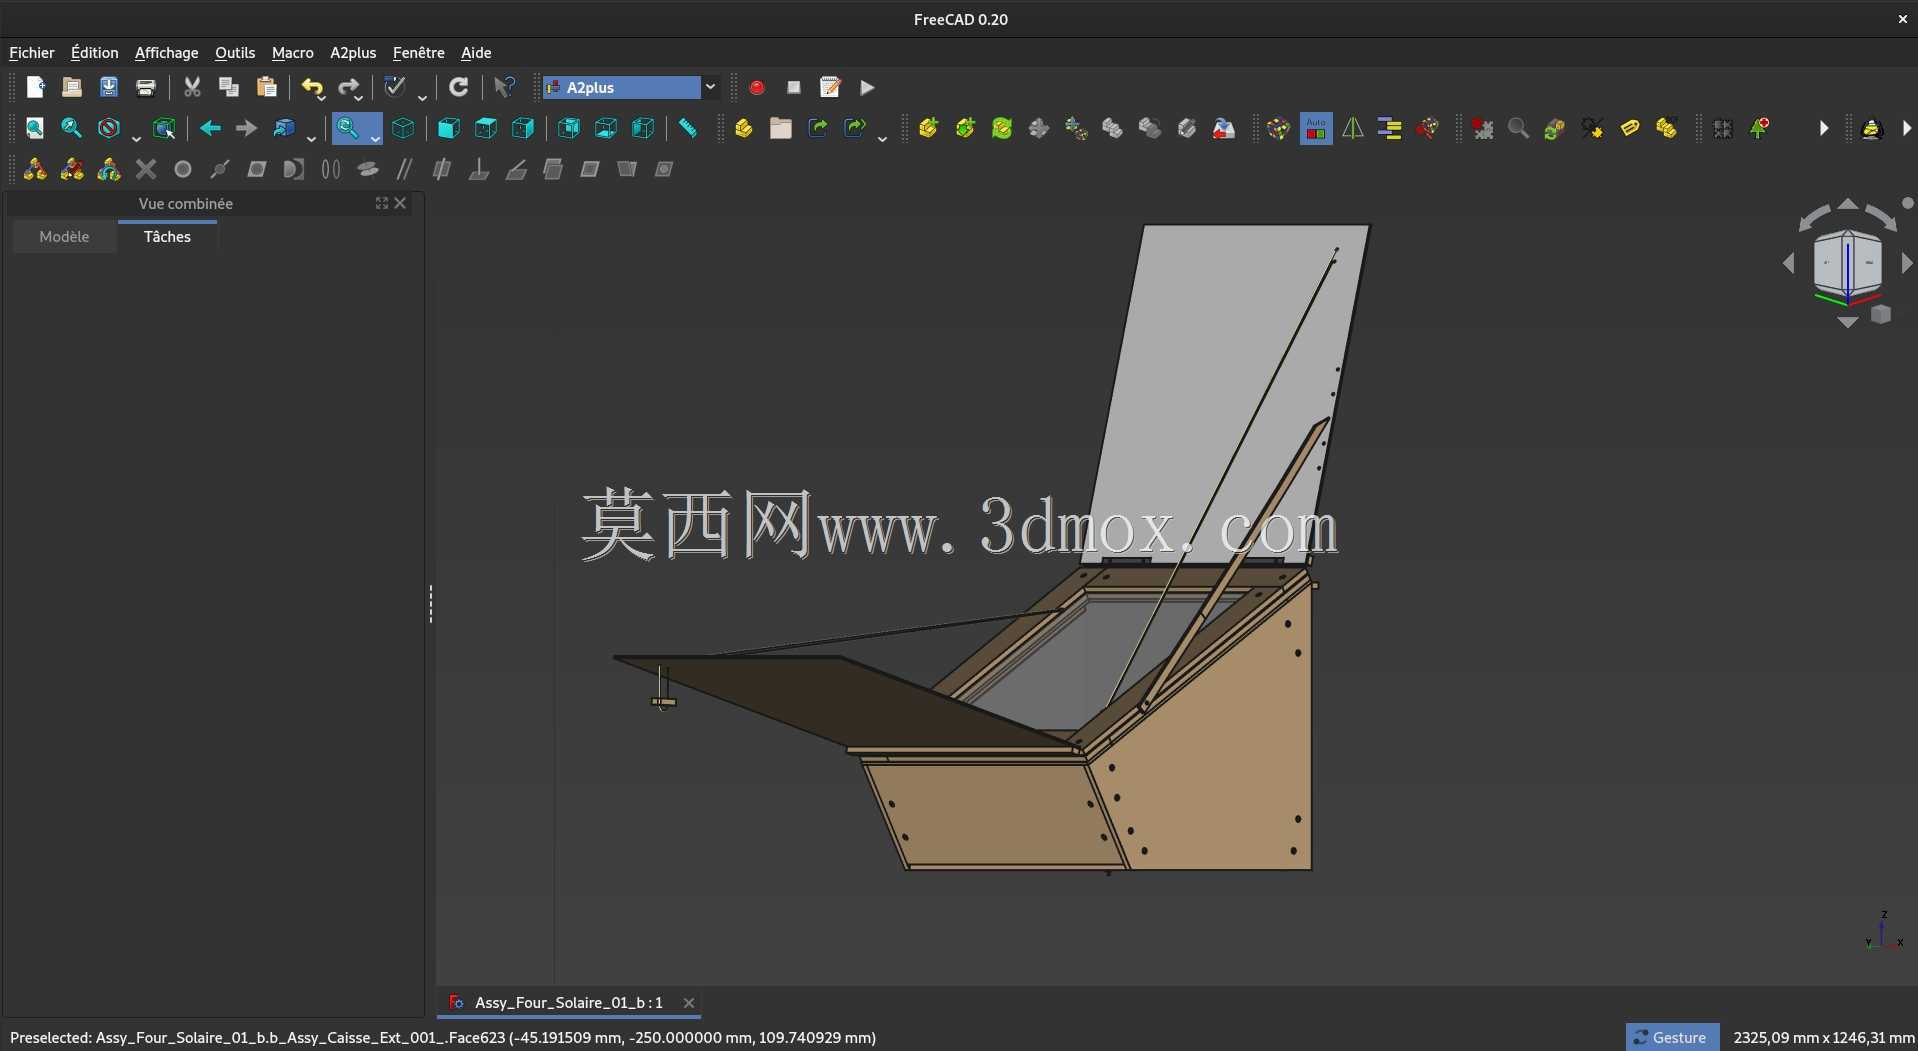This screenshot has width=1918, height=1051.
Task: Toggle the Auto solve button
Action: (1316, 128)
